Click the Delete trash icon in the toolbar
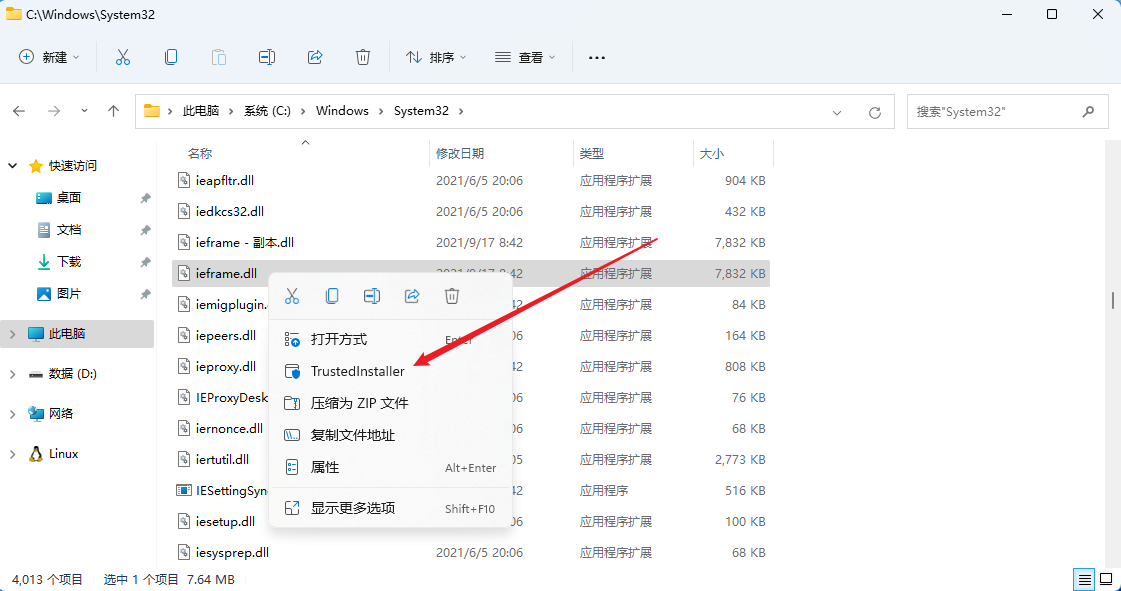This screenshot has width=1121, height=591. pyautogui.click(x=362, y=57)
